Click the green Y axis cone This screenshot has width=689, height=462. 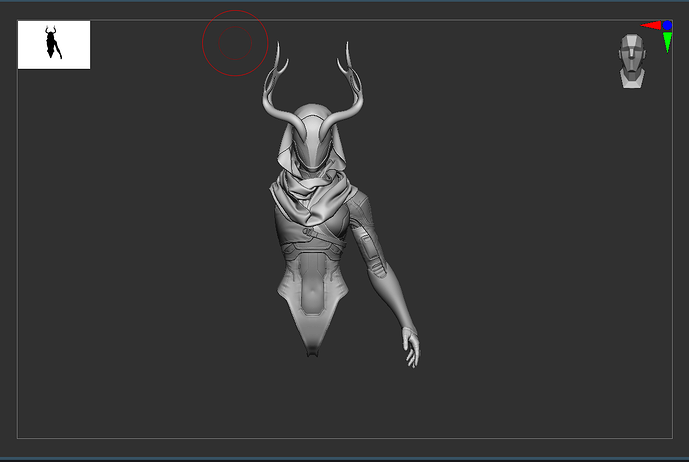pyautogui.click(x=667, y=42)
